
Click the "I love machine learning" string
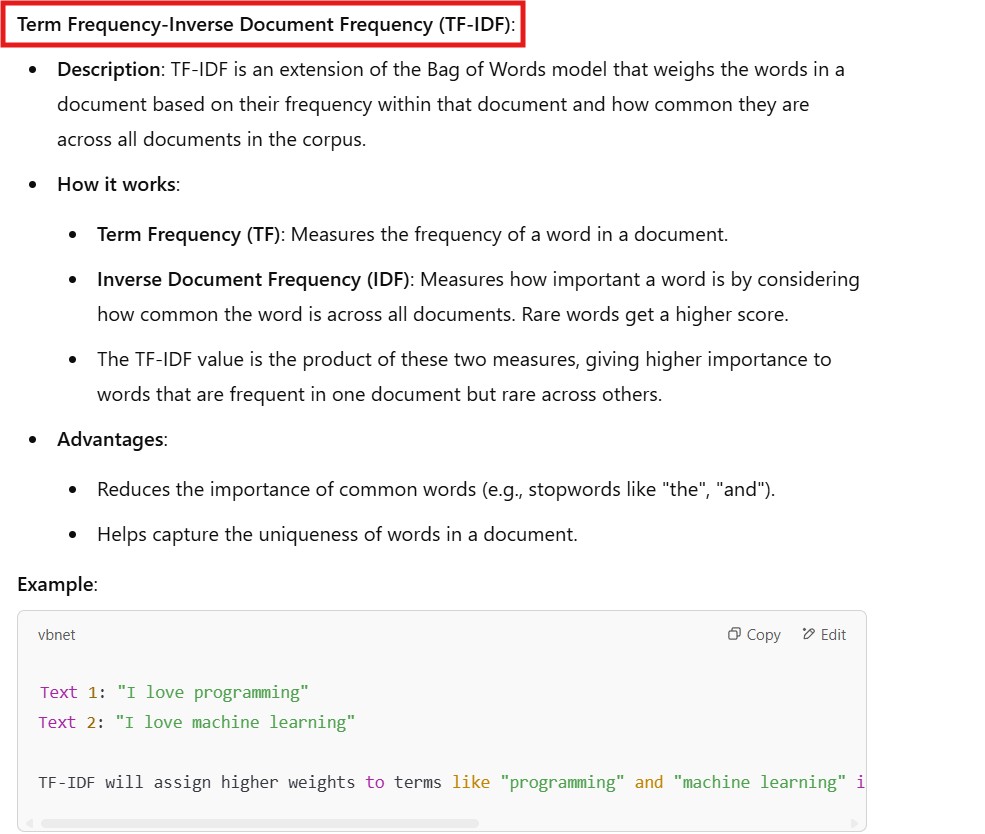point(236,722)
